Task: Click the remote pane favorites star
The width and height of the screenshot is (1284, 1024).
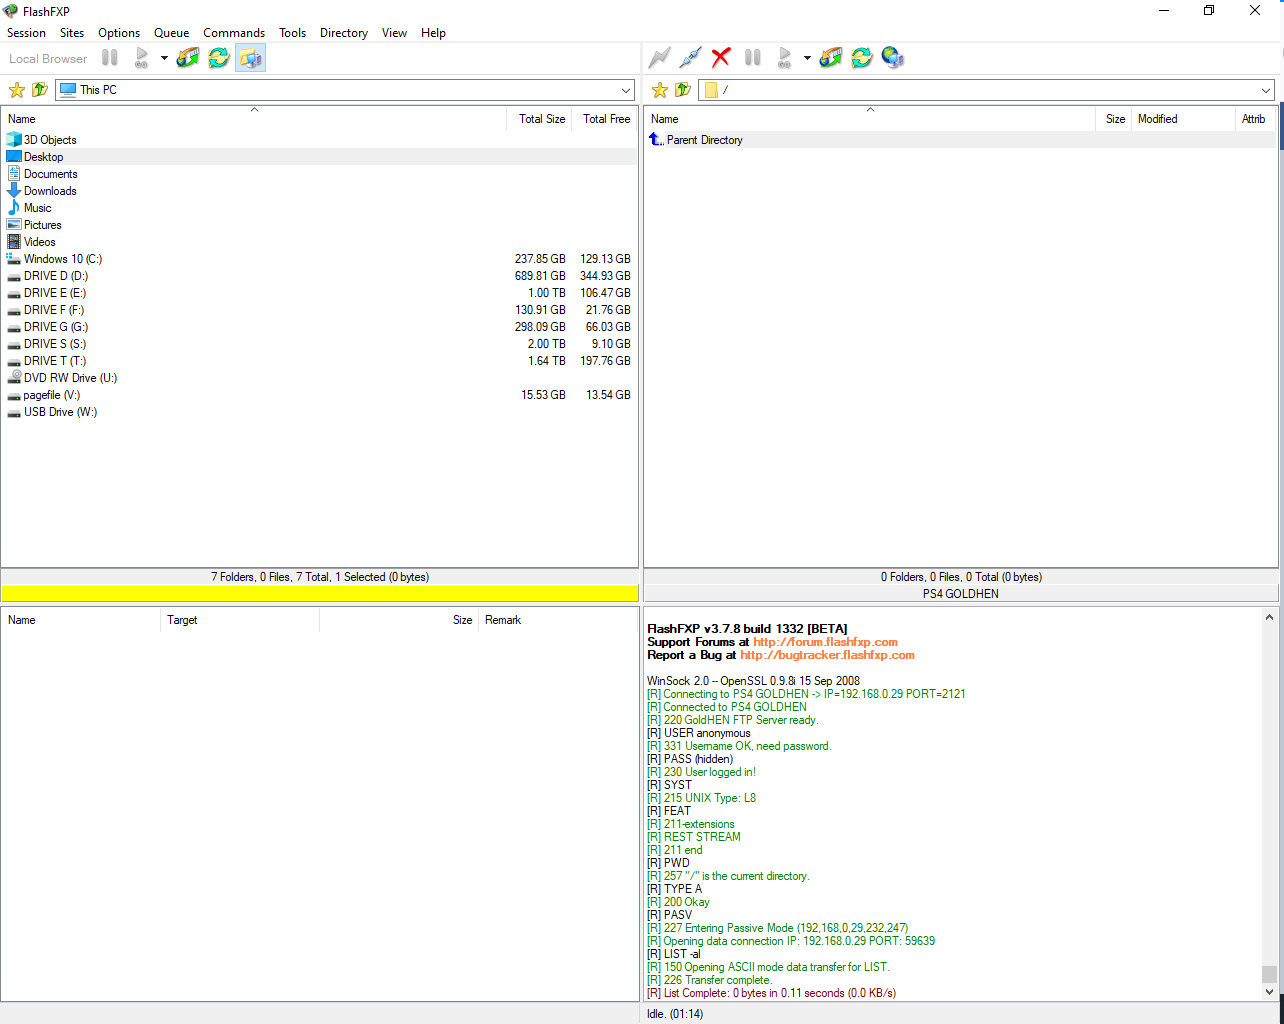Action: tap(660, 90)
